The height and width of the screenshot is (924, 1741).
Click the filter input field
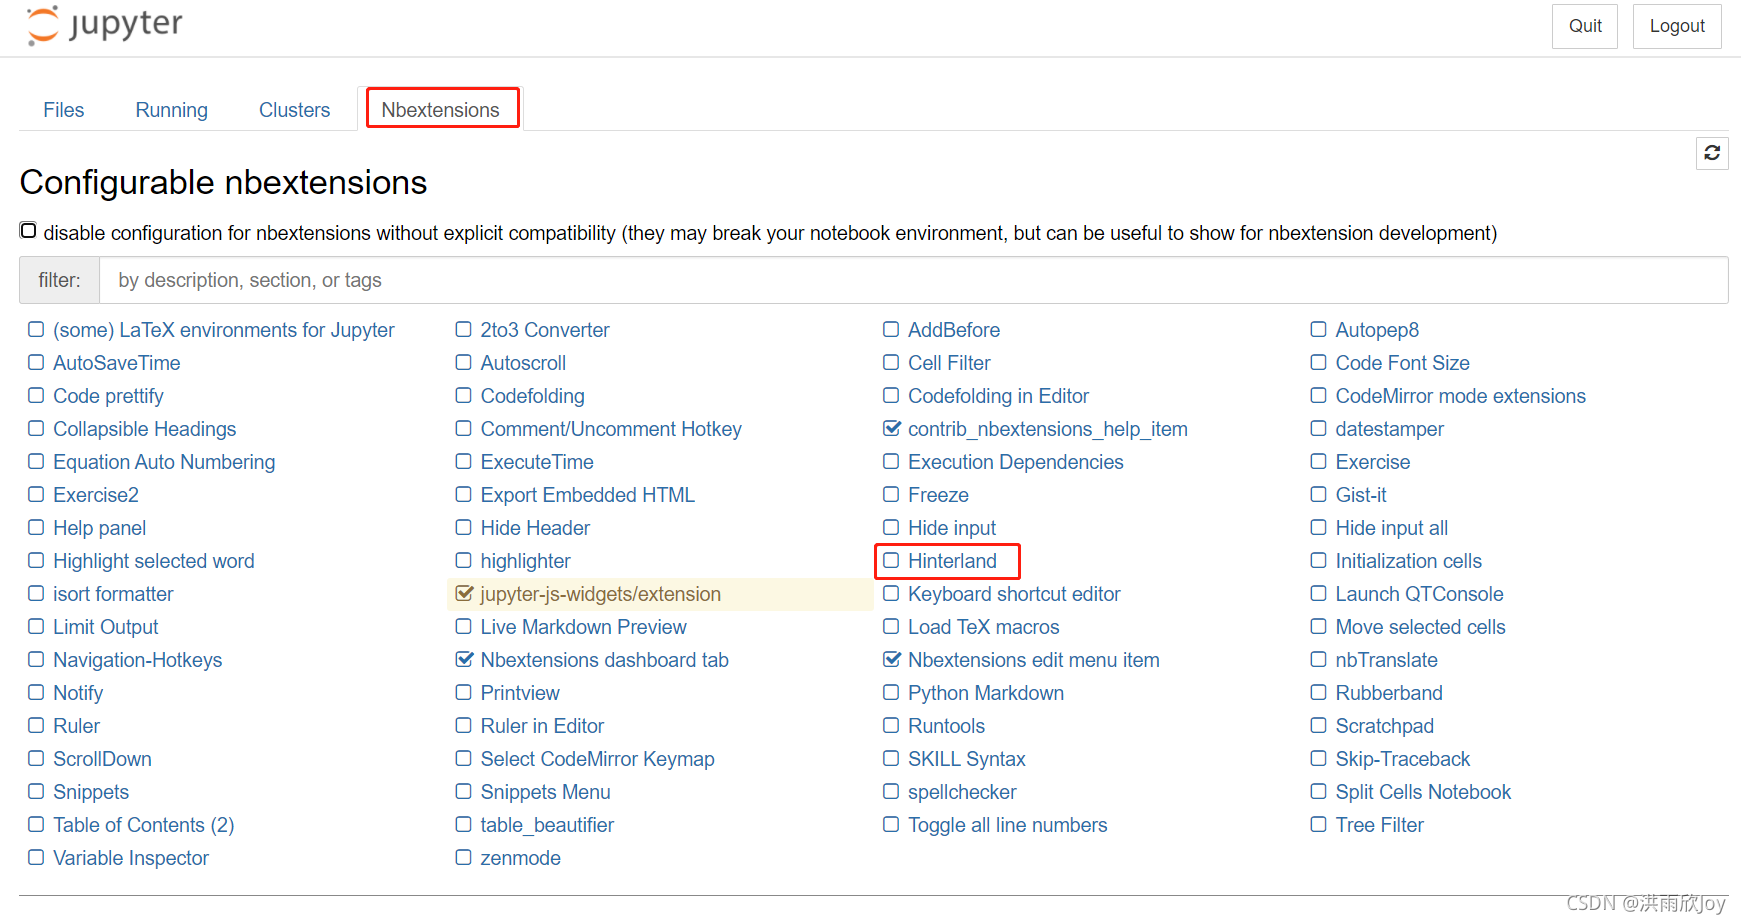pyautogui.click(x=913, y=280)
